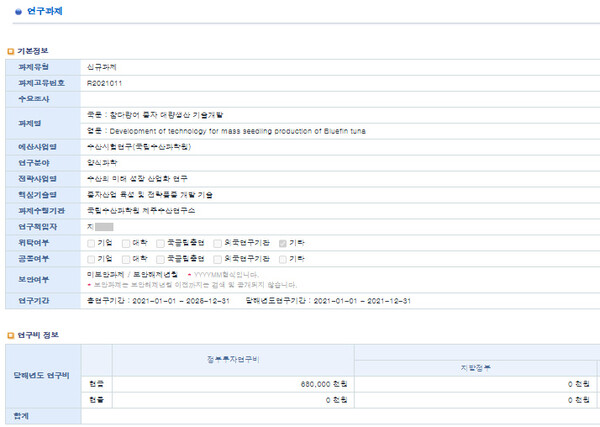Screen dimensions: 600x427
Task: Click the 연구기간 label cell
Action: click(x=43, y=301)
